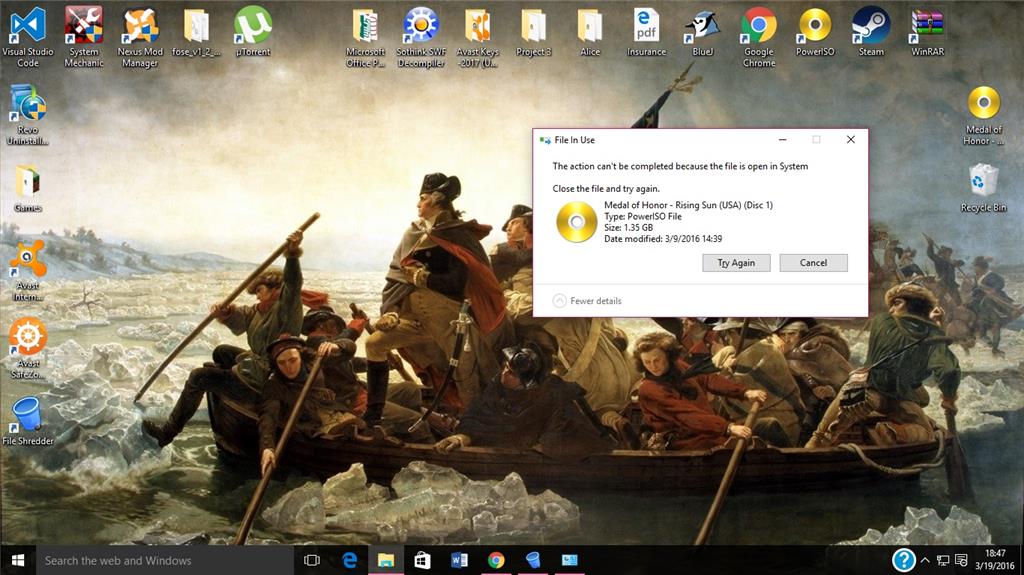The height and width of the screenshot is (575, 1024).
Task: Open Task View from the taskbar
Action: (x=312, y=560)
